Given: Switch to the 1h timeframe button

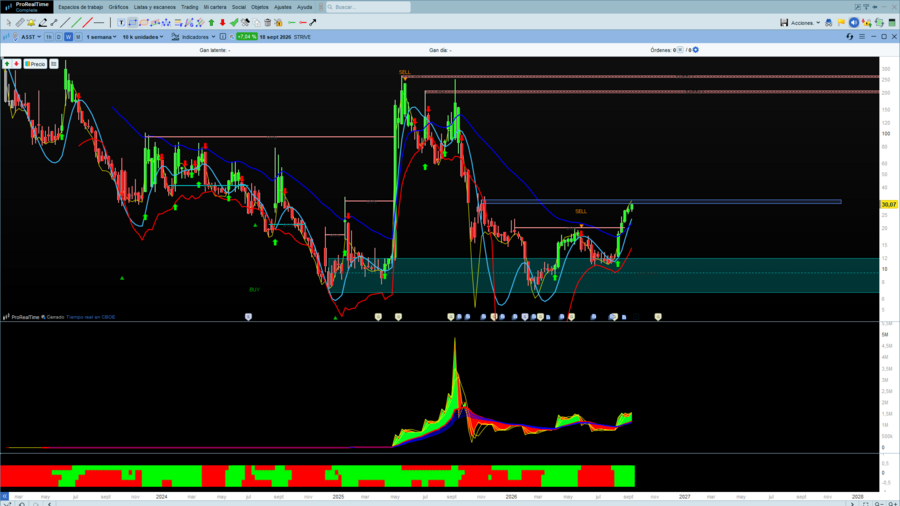Looking at the screenshot, I should pos(49,37).
